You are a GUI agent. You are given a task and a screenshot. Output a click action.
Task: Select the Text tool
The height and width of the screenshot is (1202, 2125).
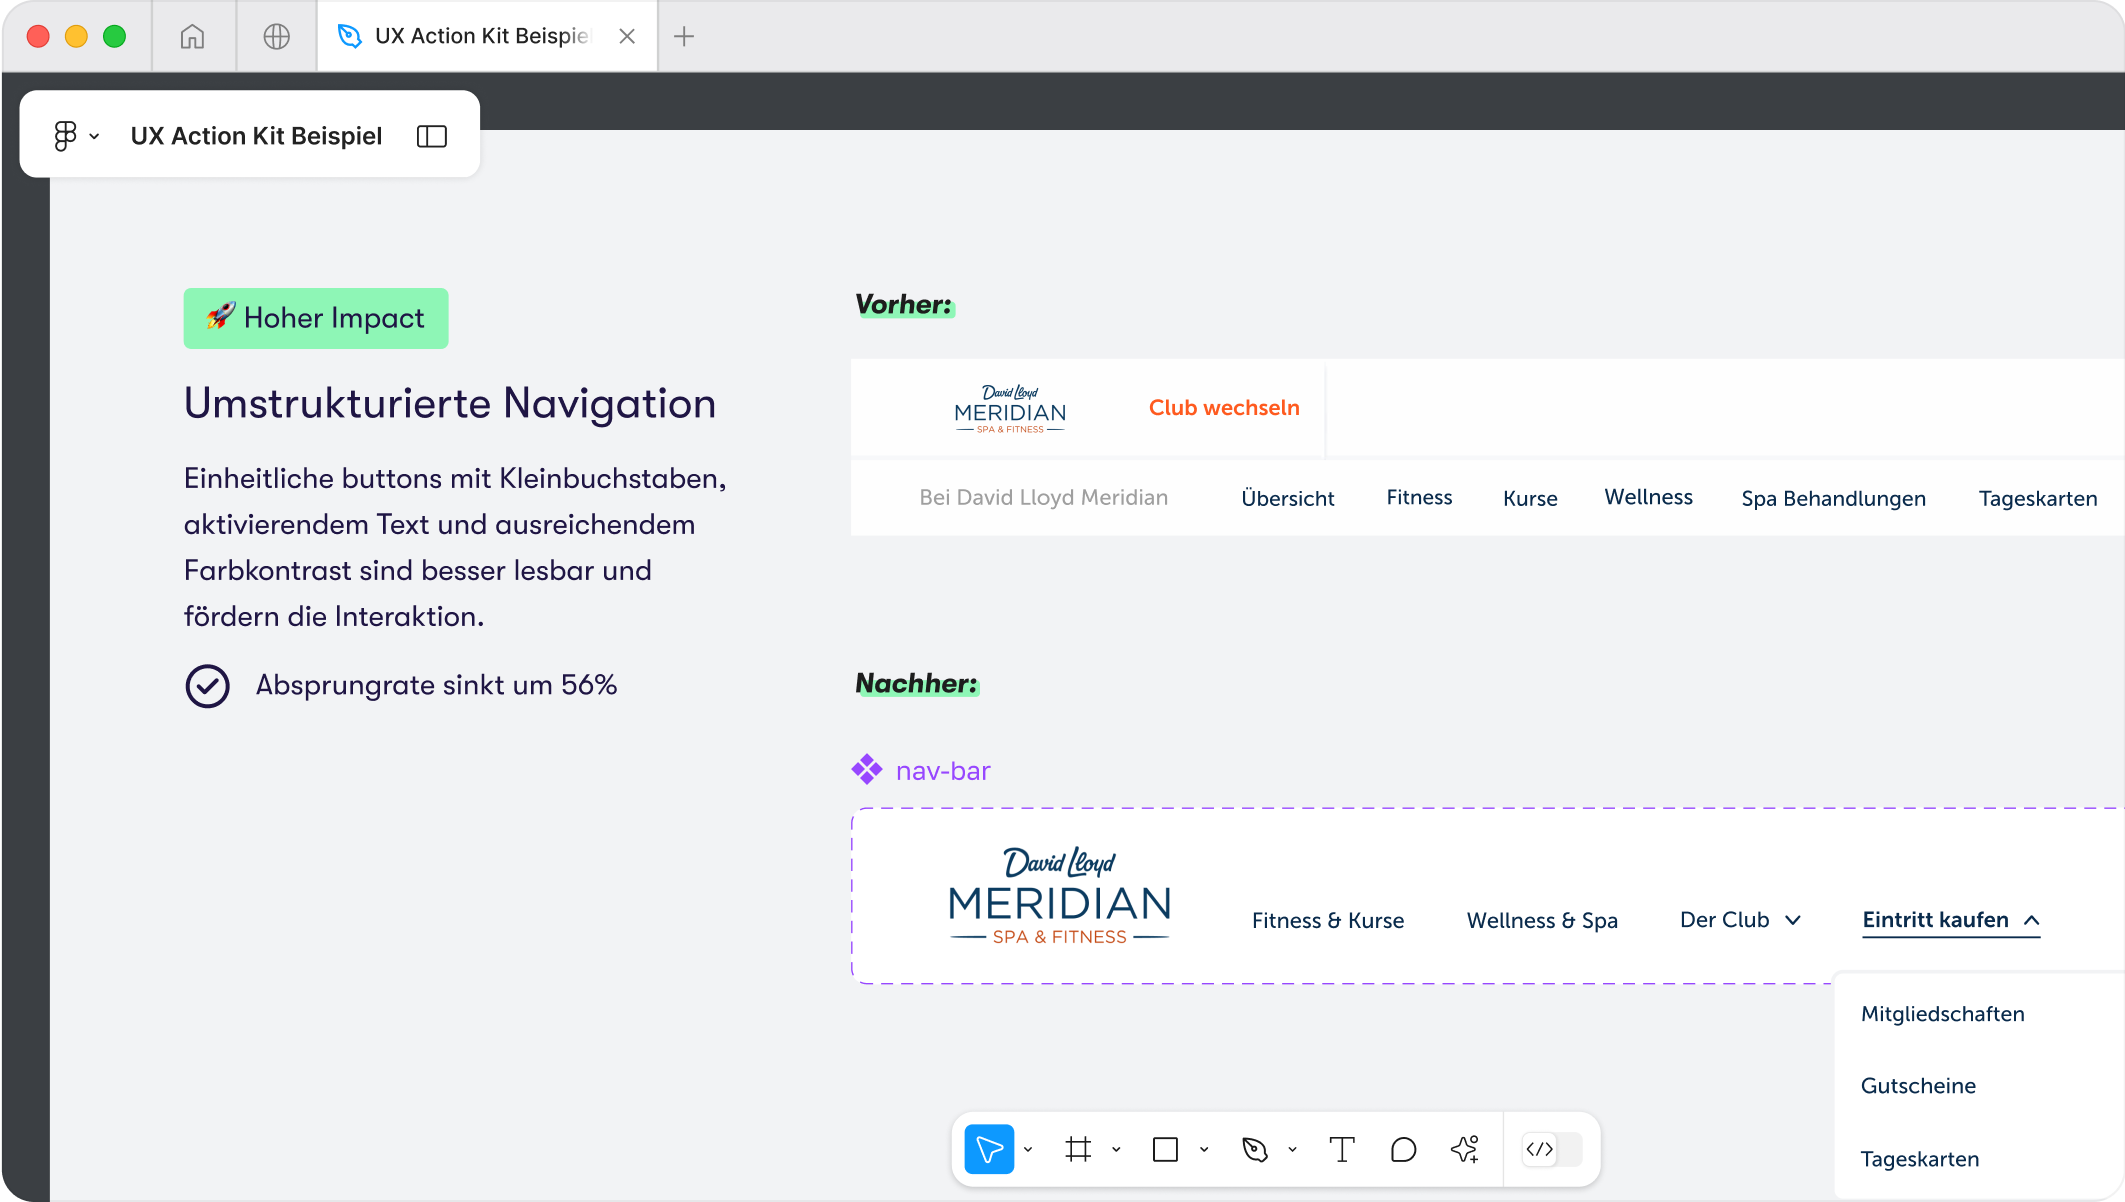(1341, 1149)
